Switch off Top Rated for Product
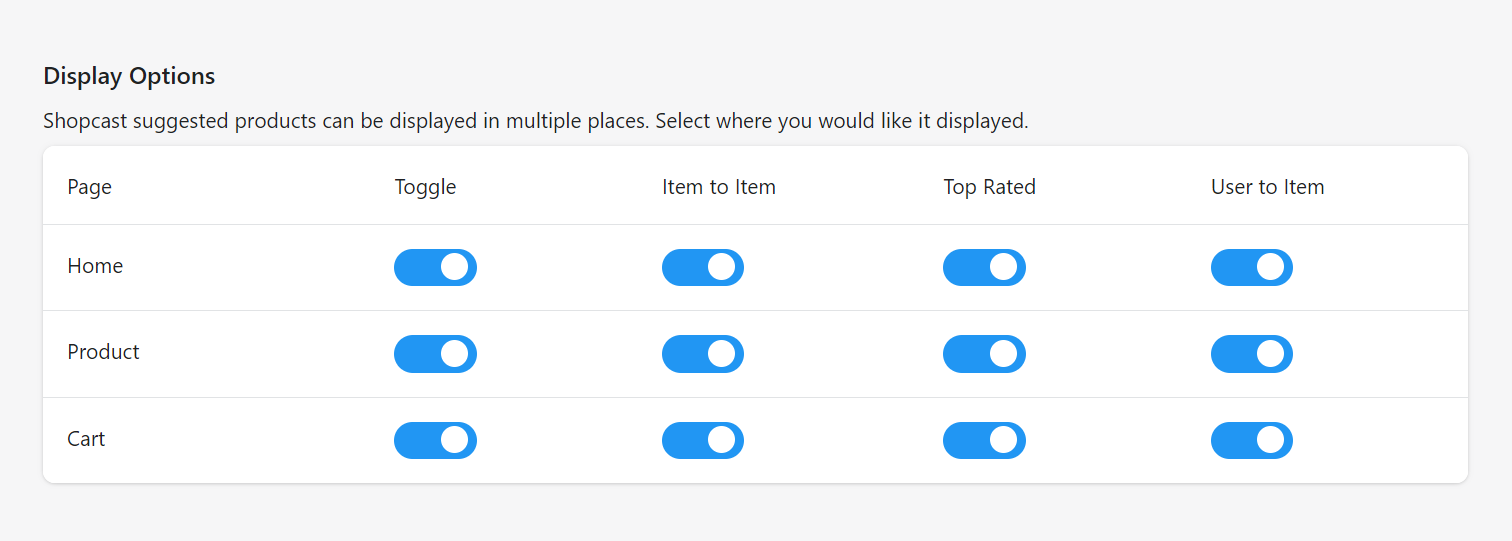 click(x=984, y=354)
